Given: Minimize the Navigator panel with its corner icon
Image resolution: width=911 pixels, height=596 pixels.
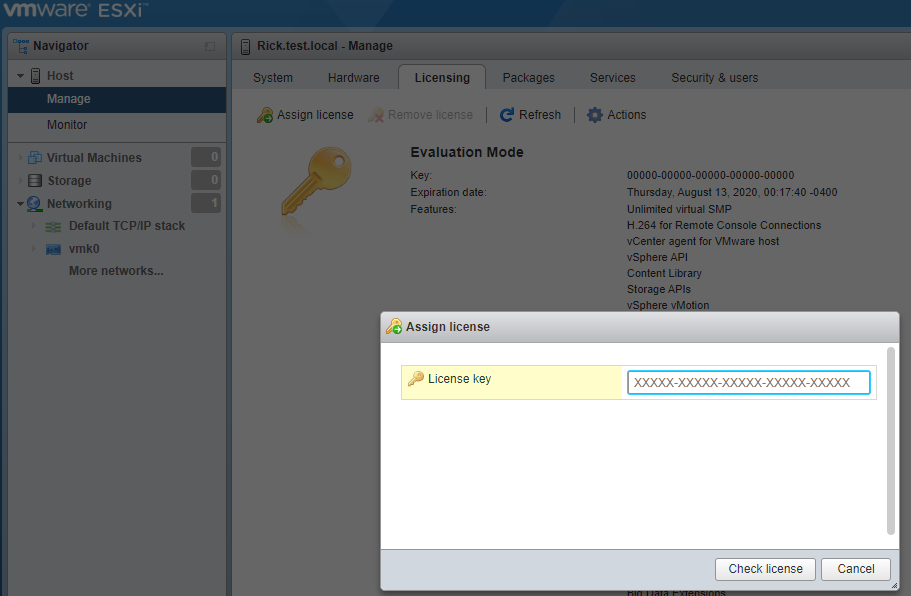Looking at the screenshot, I should coord(210,46).
